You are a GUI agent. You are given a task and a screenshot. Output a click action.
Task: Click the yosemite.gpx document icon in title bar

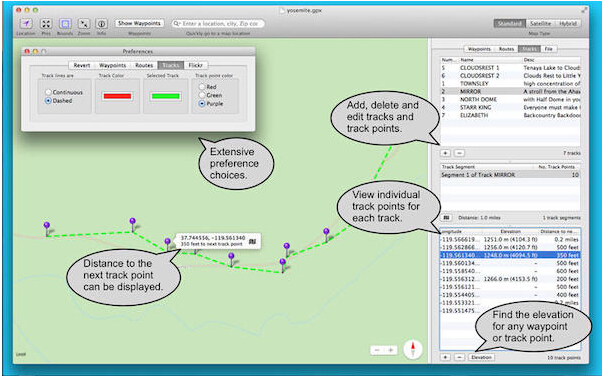click(x=282, y=11)
